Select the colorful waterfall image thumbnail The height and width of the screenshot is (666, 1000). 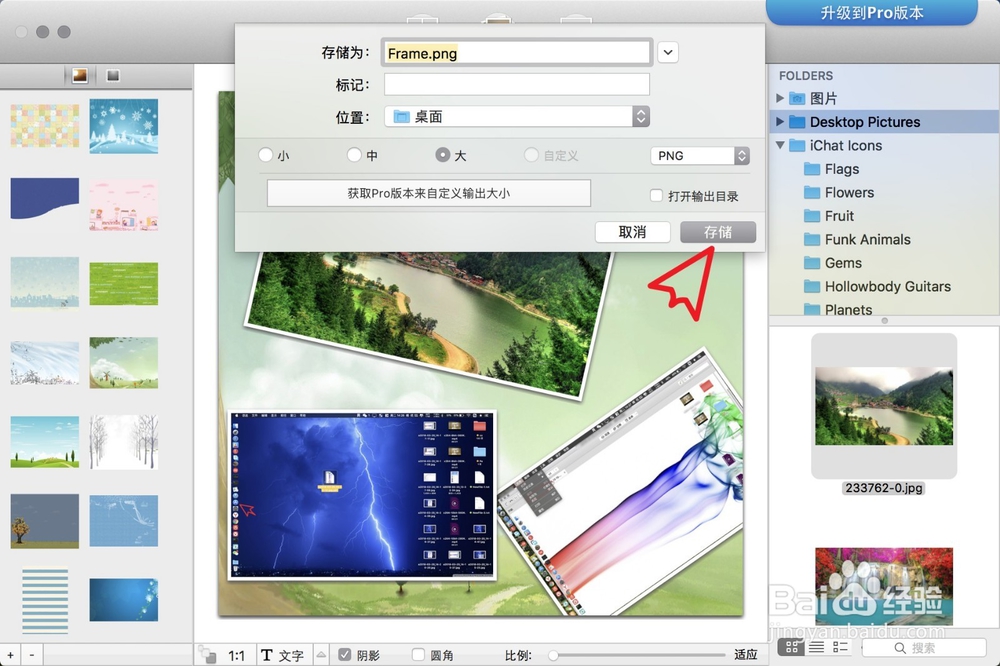(884, 586)
